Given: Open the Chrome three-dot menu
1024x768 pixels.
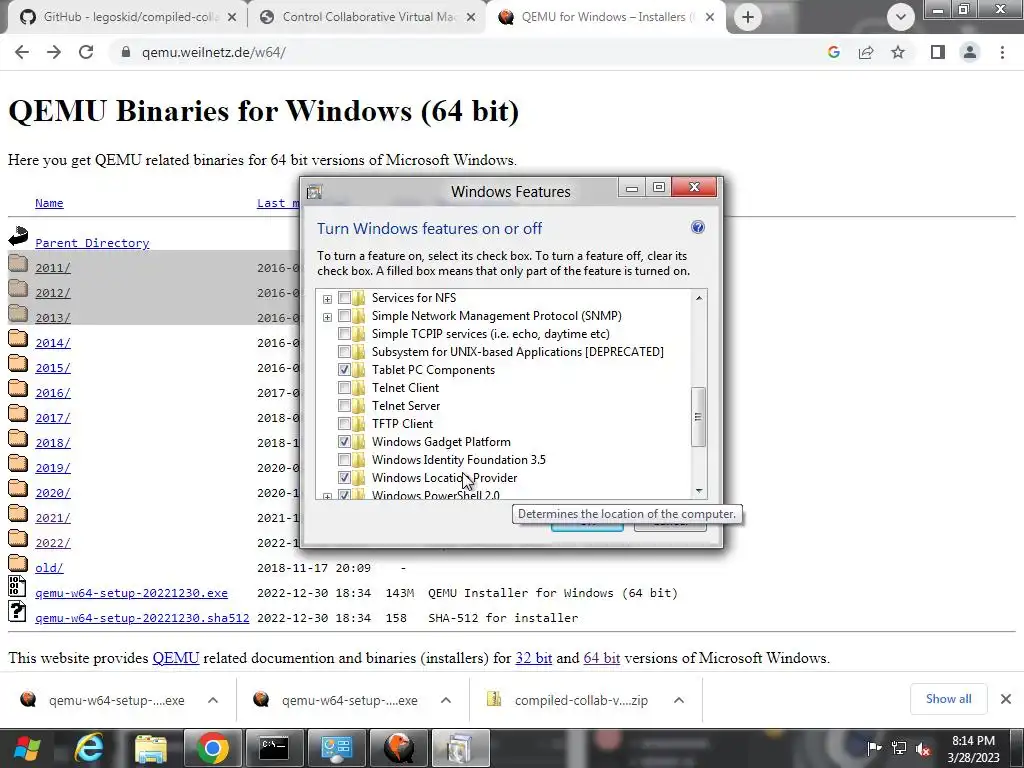Looking at the screenshot, I should click(x=1002, y=52).
